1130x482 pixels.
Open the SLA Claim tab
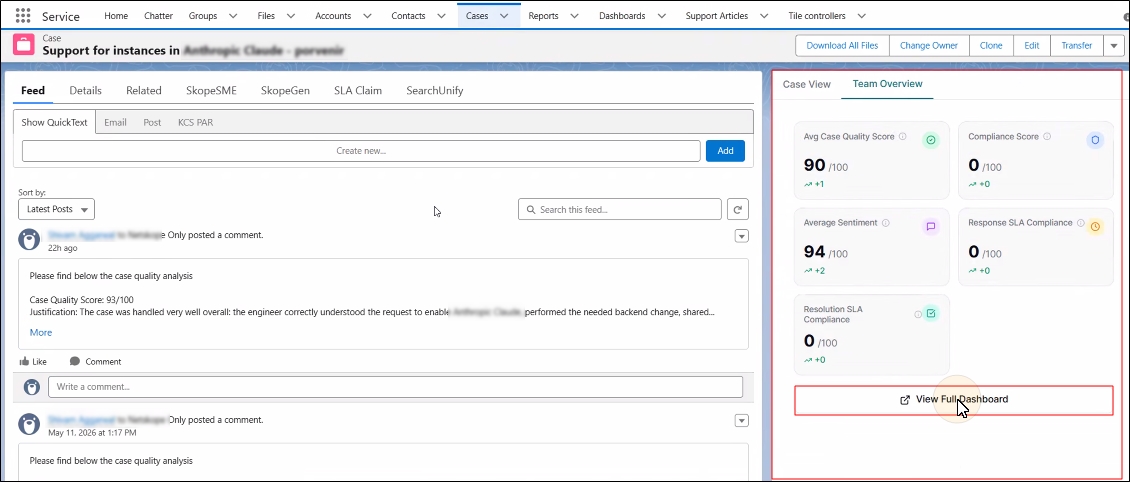[357, 91]
